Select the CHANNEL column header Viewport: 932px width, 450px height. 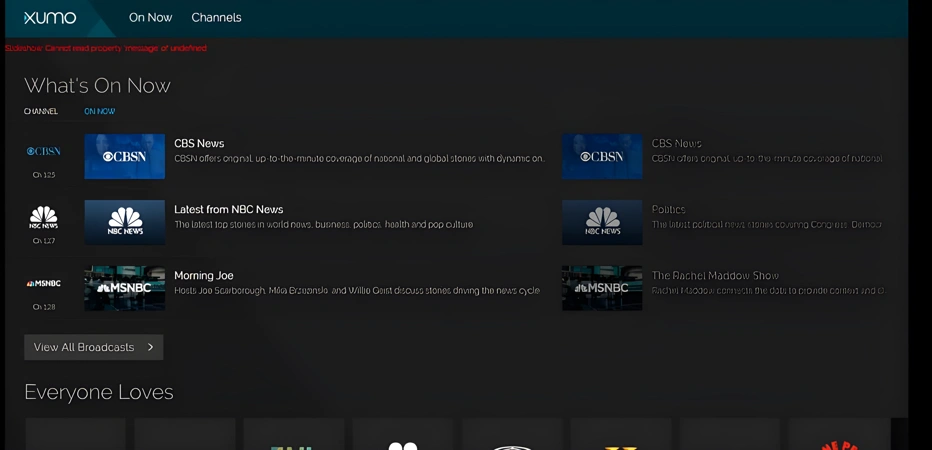[x=41, y=111]
